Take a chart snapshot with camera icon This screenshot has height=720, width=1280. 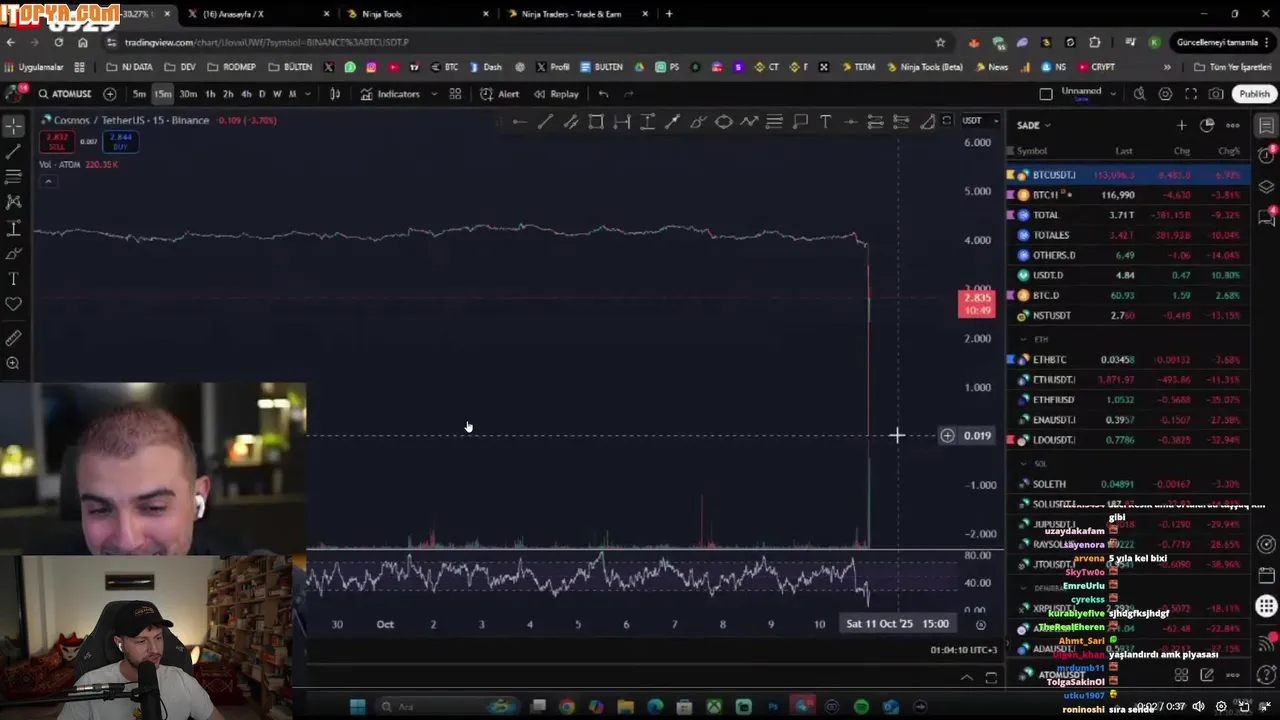click(1216, 94)
